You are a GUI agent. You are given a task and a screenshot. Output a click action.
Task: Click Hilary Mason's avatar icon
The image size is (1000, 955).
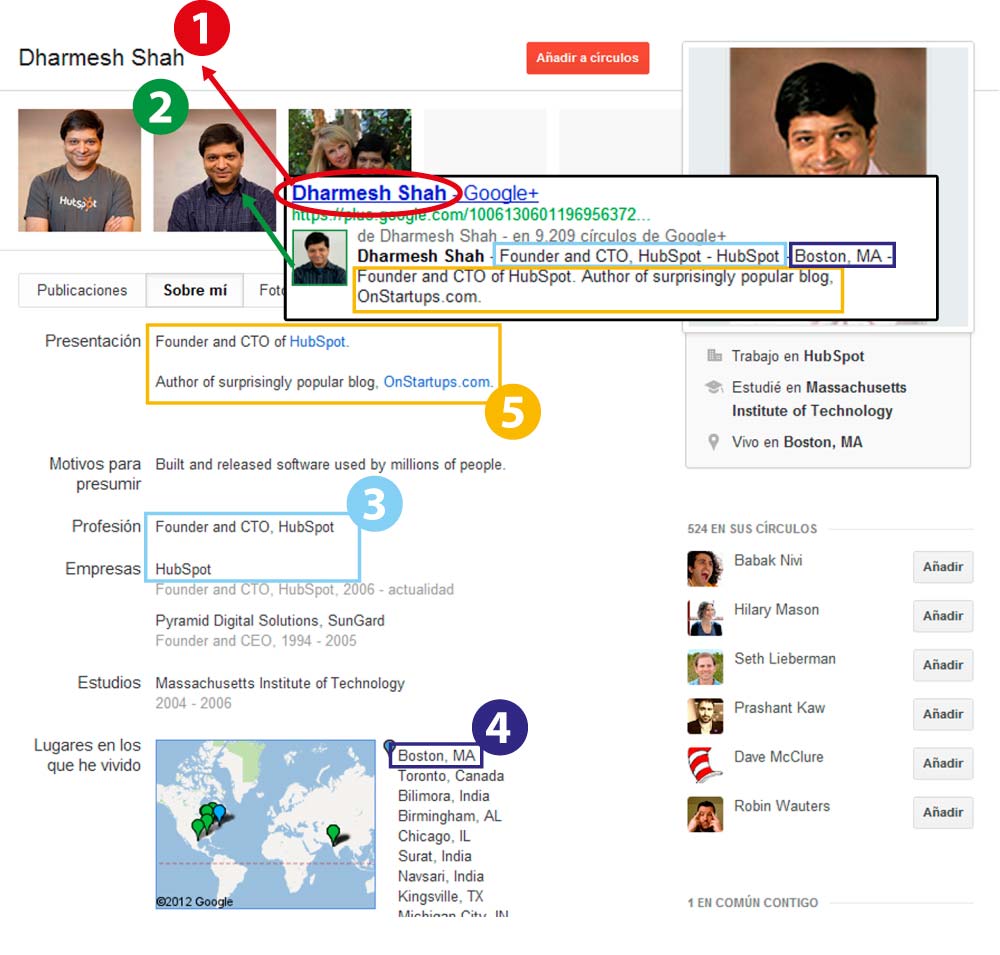(705, 617)
